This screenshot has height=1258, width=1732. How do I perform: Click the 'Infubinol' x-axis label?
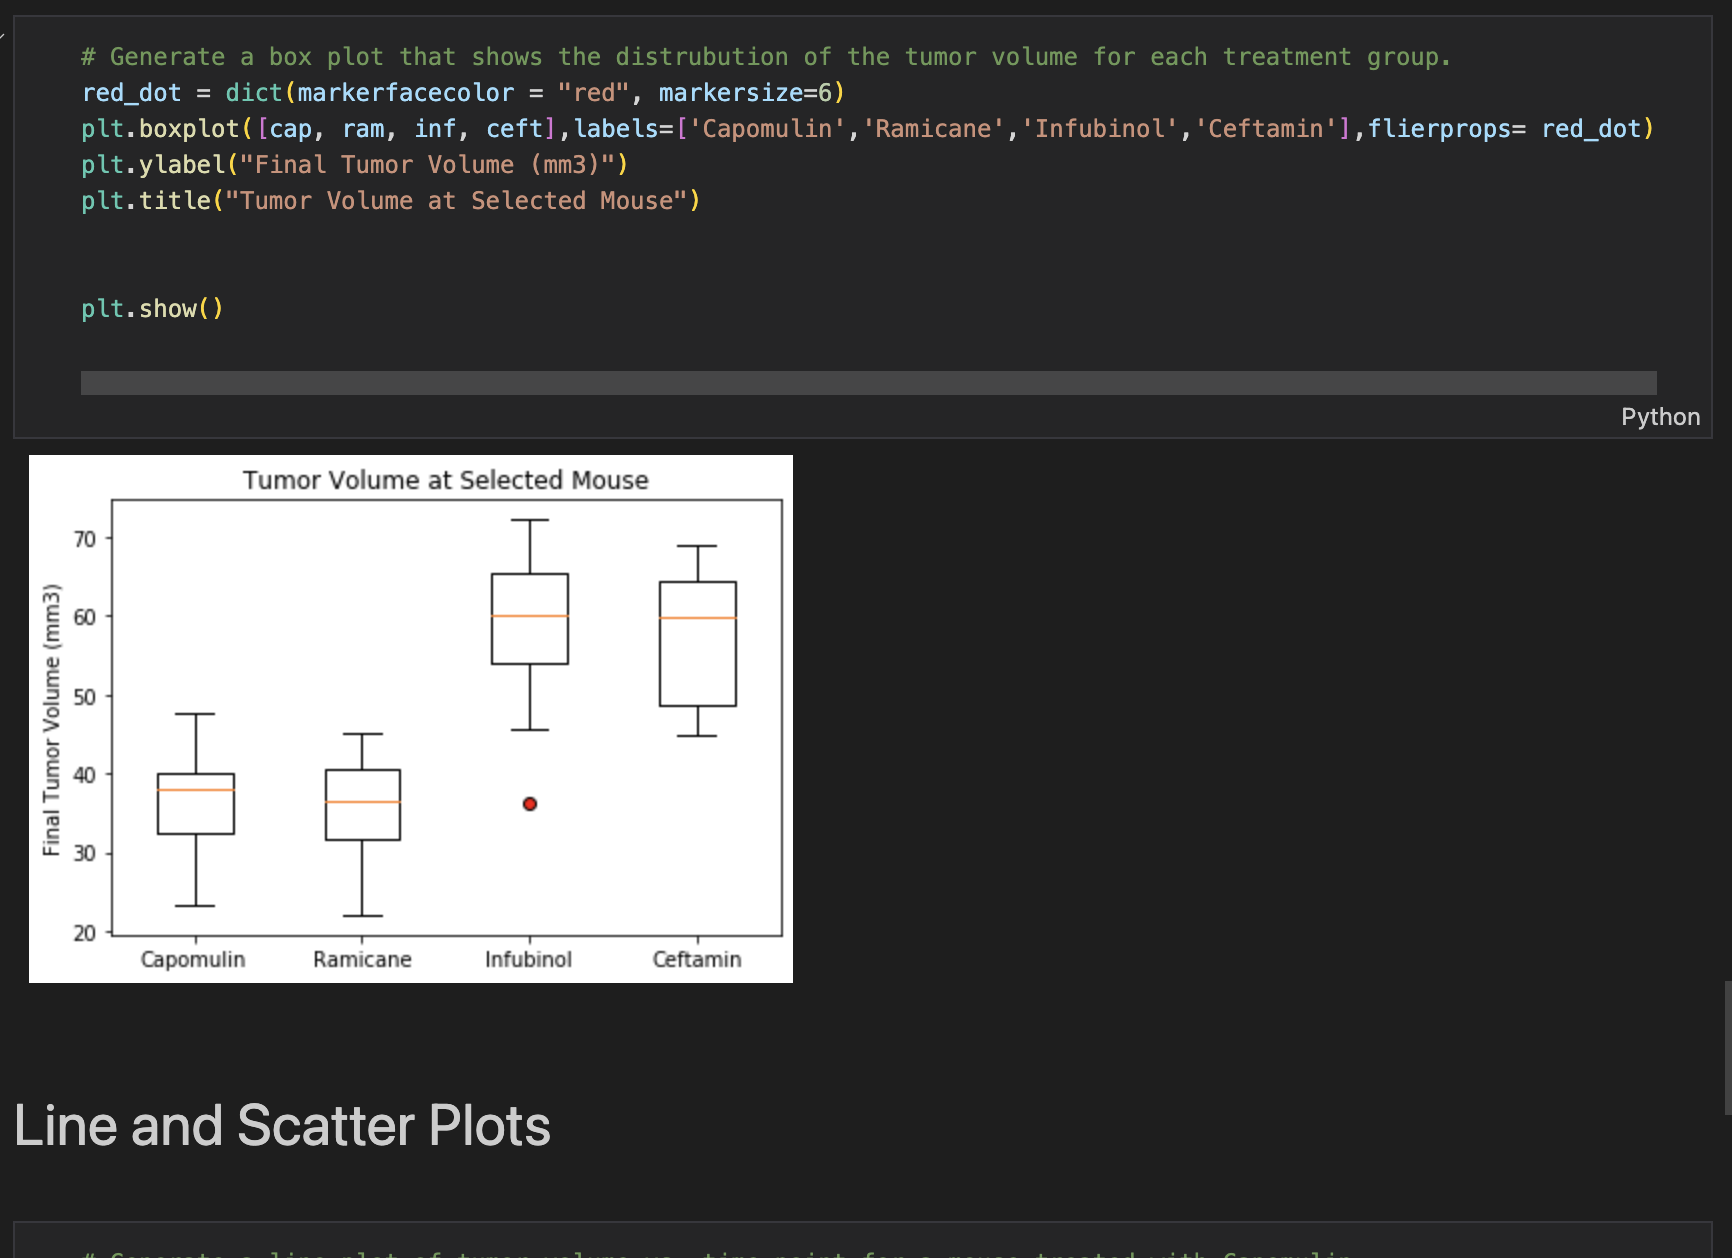(x=529, y=960)
